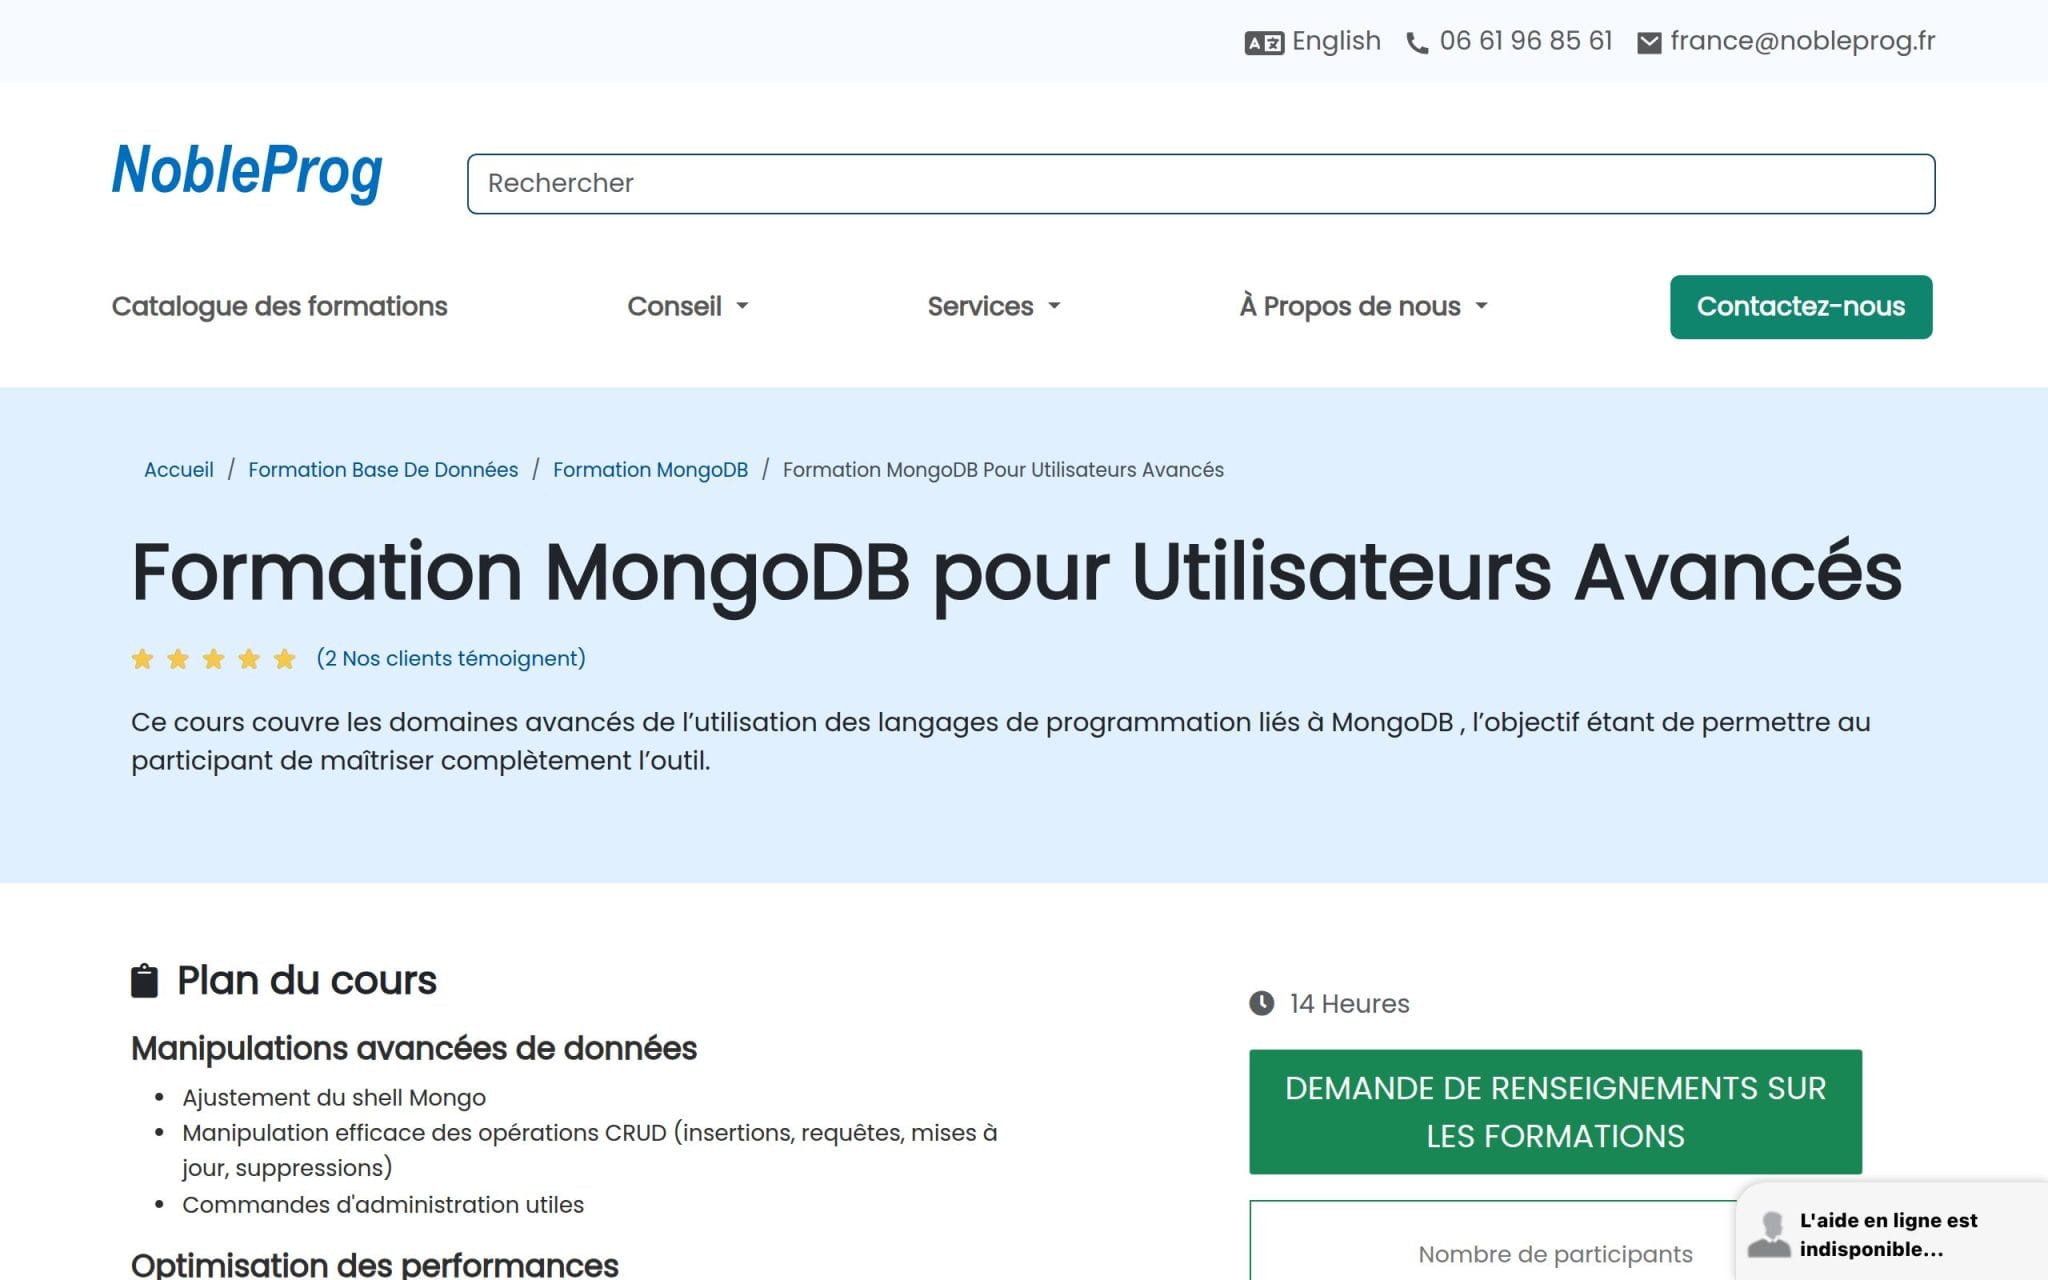
Task: Open Catalogue des formations
Action: pyautogui.click(x=279, y=306)
